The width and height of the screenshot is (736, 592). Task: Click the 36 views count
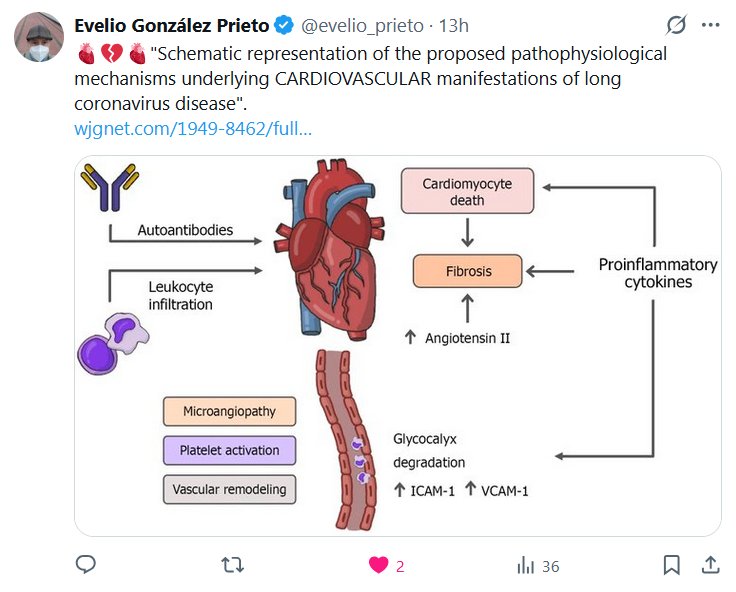(550, 566)
